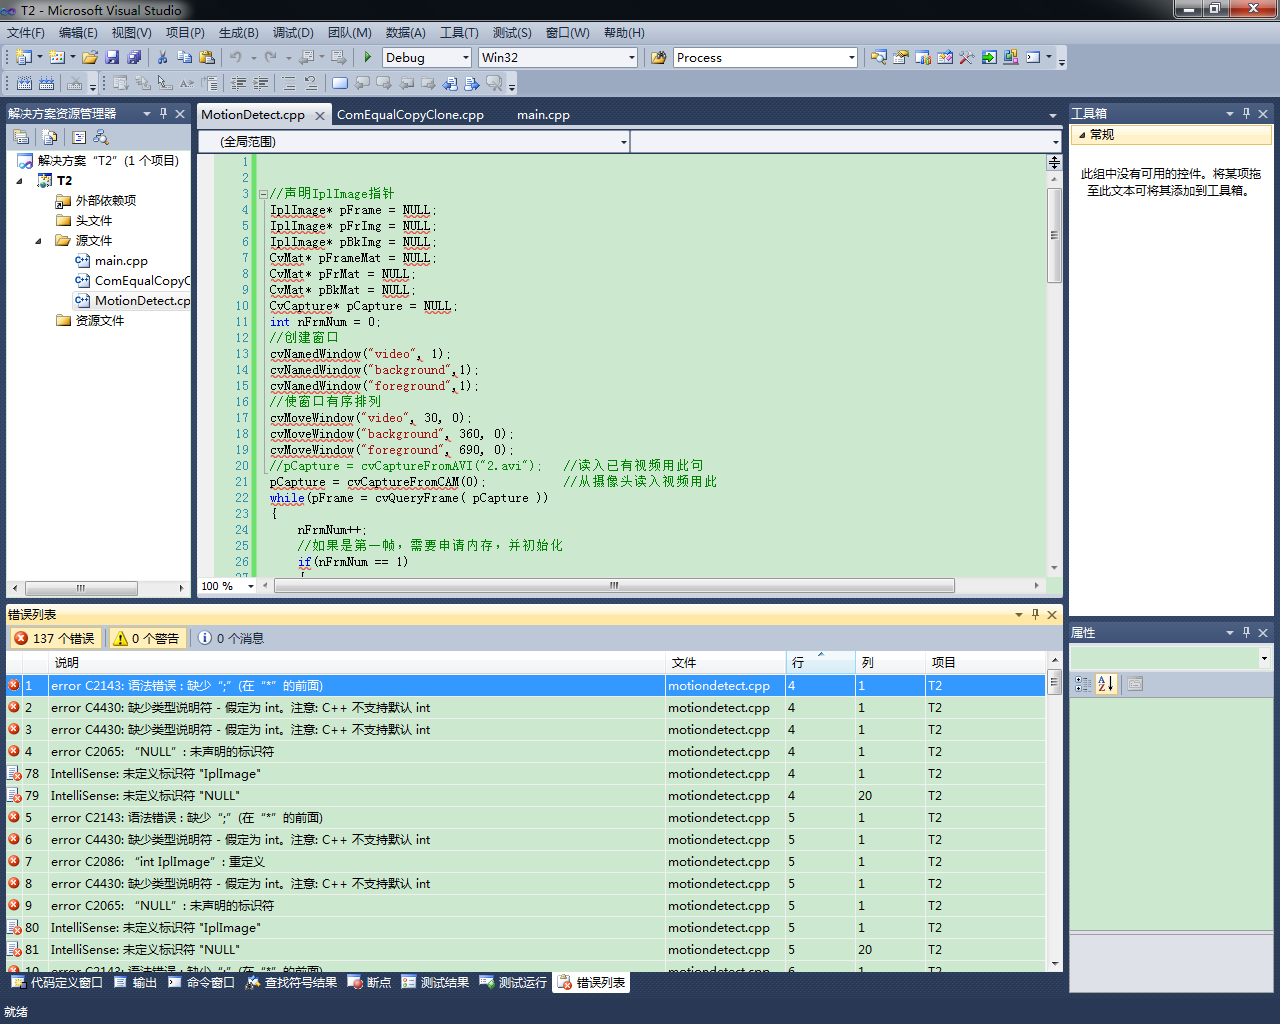Screen dimensions: 1280x1024
Task: Open the 调试(D) menu
Action: [x=293, y=33]
